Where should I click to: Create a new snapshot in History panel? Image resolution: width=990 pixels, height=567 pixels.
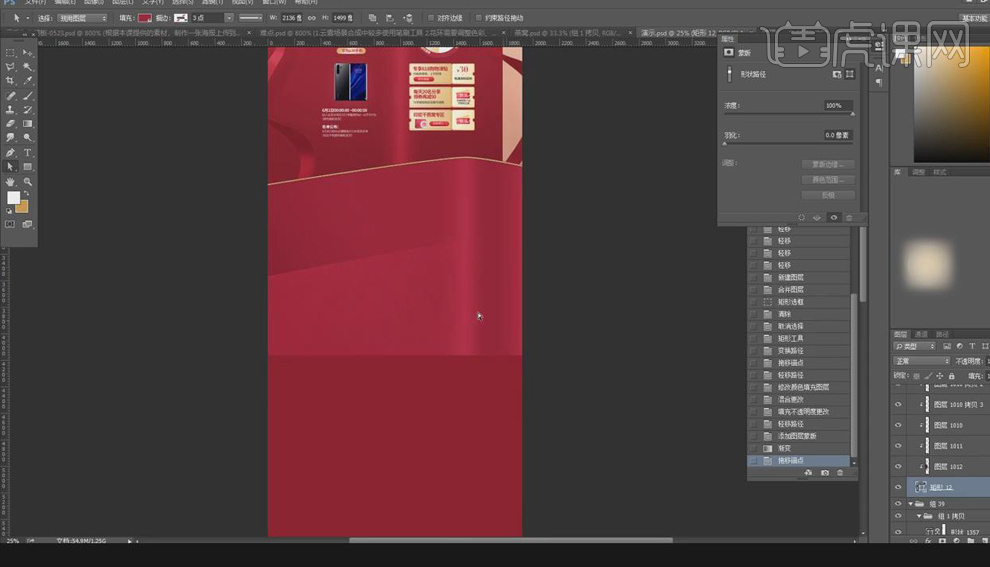tap(823, 472)
